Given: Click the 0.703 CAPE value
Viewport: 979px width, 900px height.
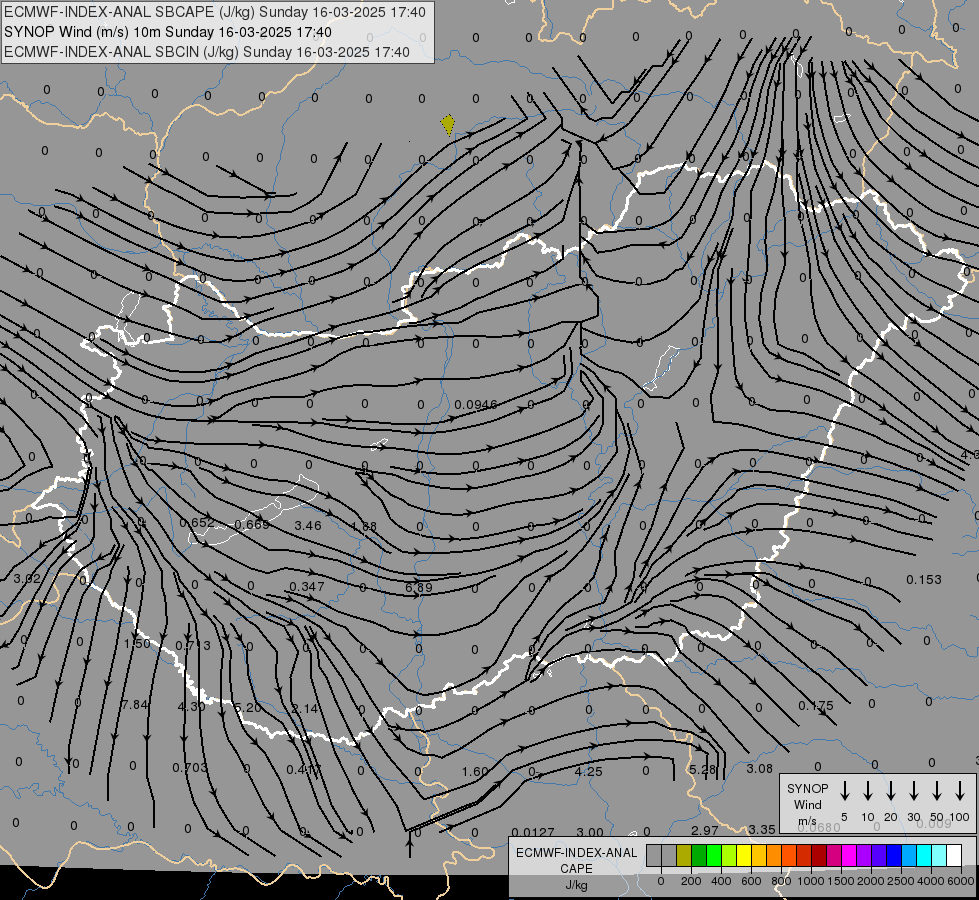Looking at the screenshot, I should (x=190, y=767).
